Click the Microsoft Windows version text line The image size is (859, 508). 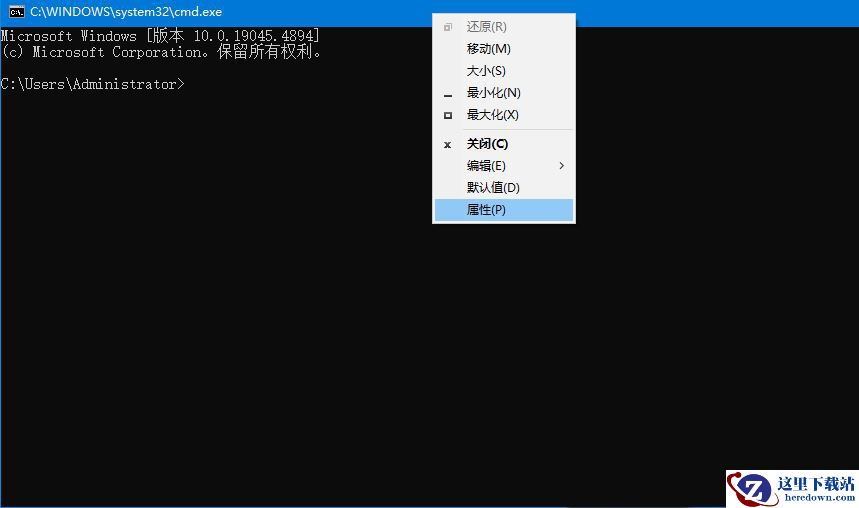160,36
